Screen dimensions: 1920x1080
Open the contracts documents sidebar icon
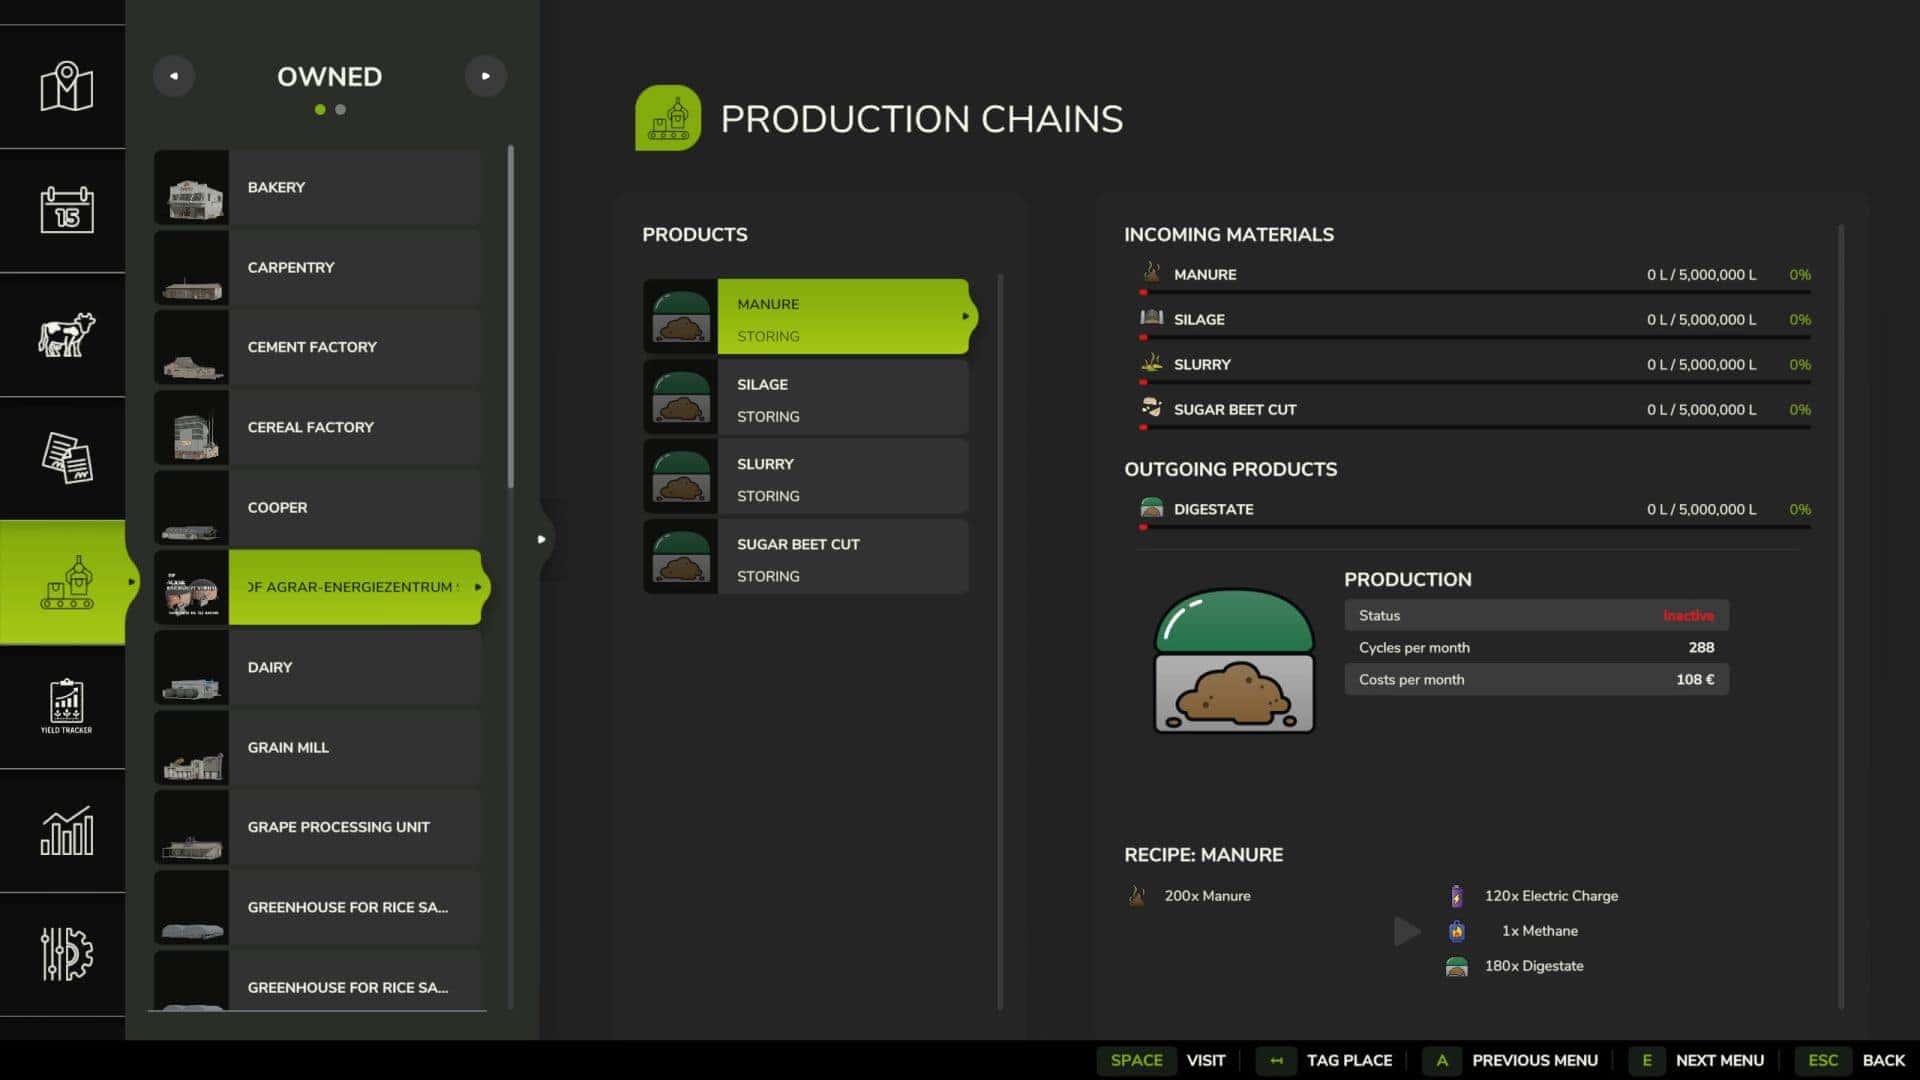[66, 458]
